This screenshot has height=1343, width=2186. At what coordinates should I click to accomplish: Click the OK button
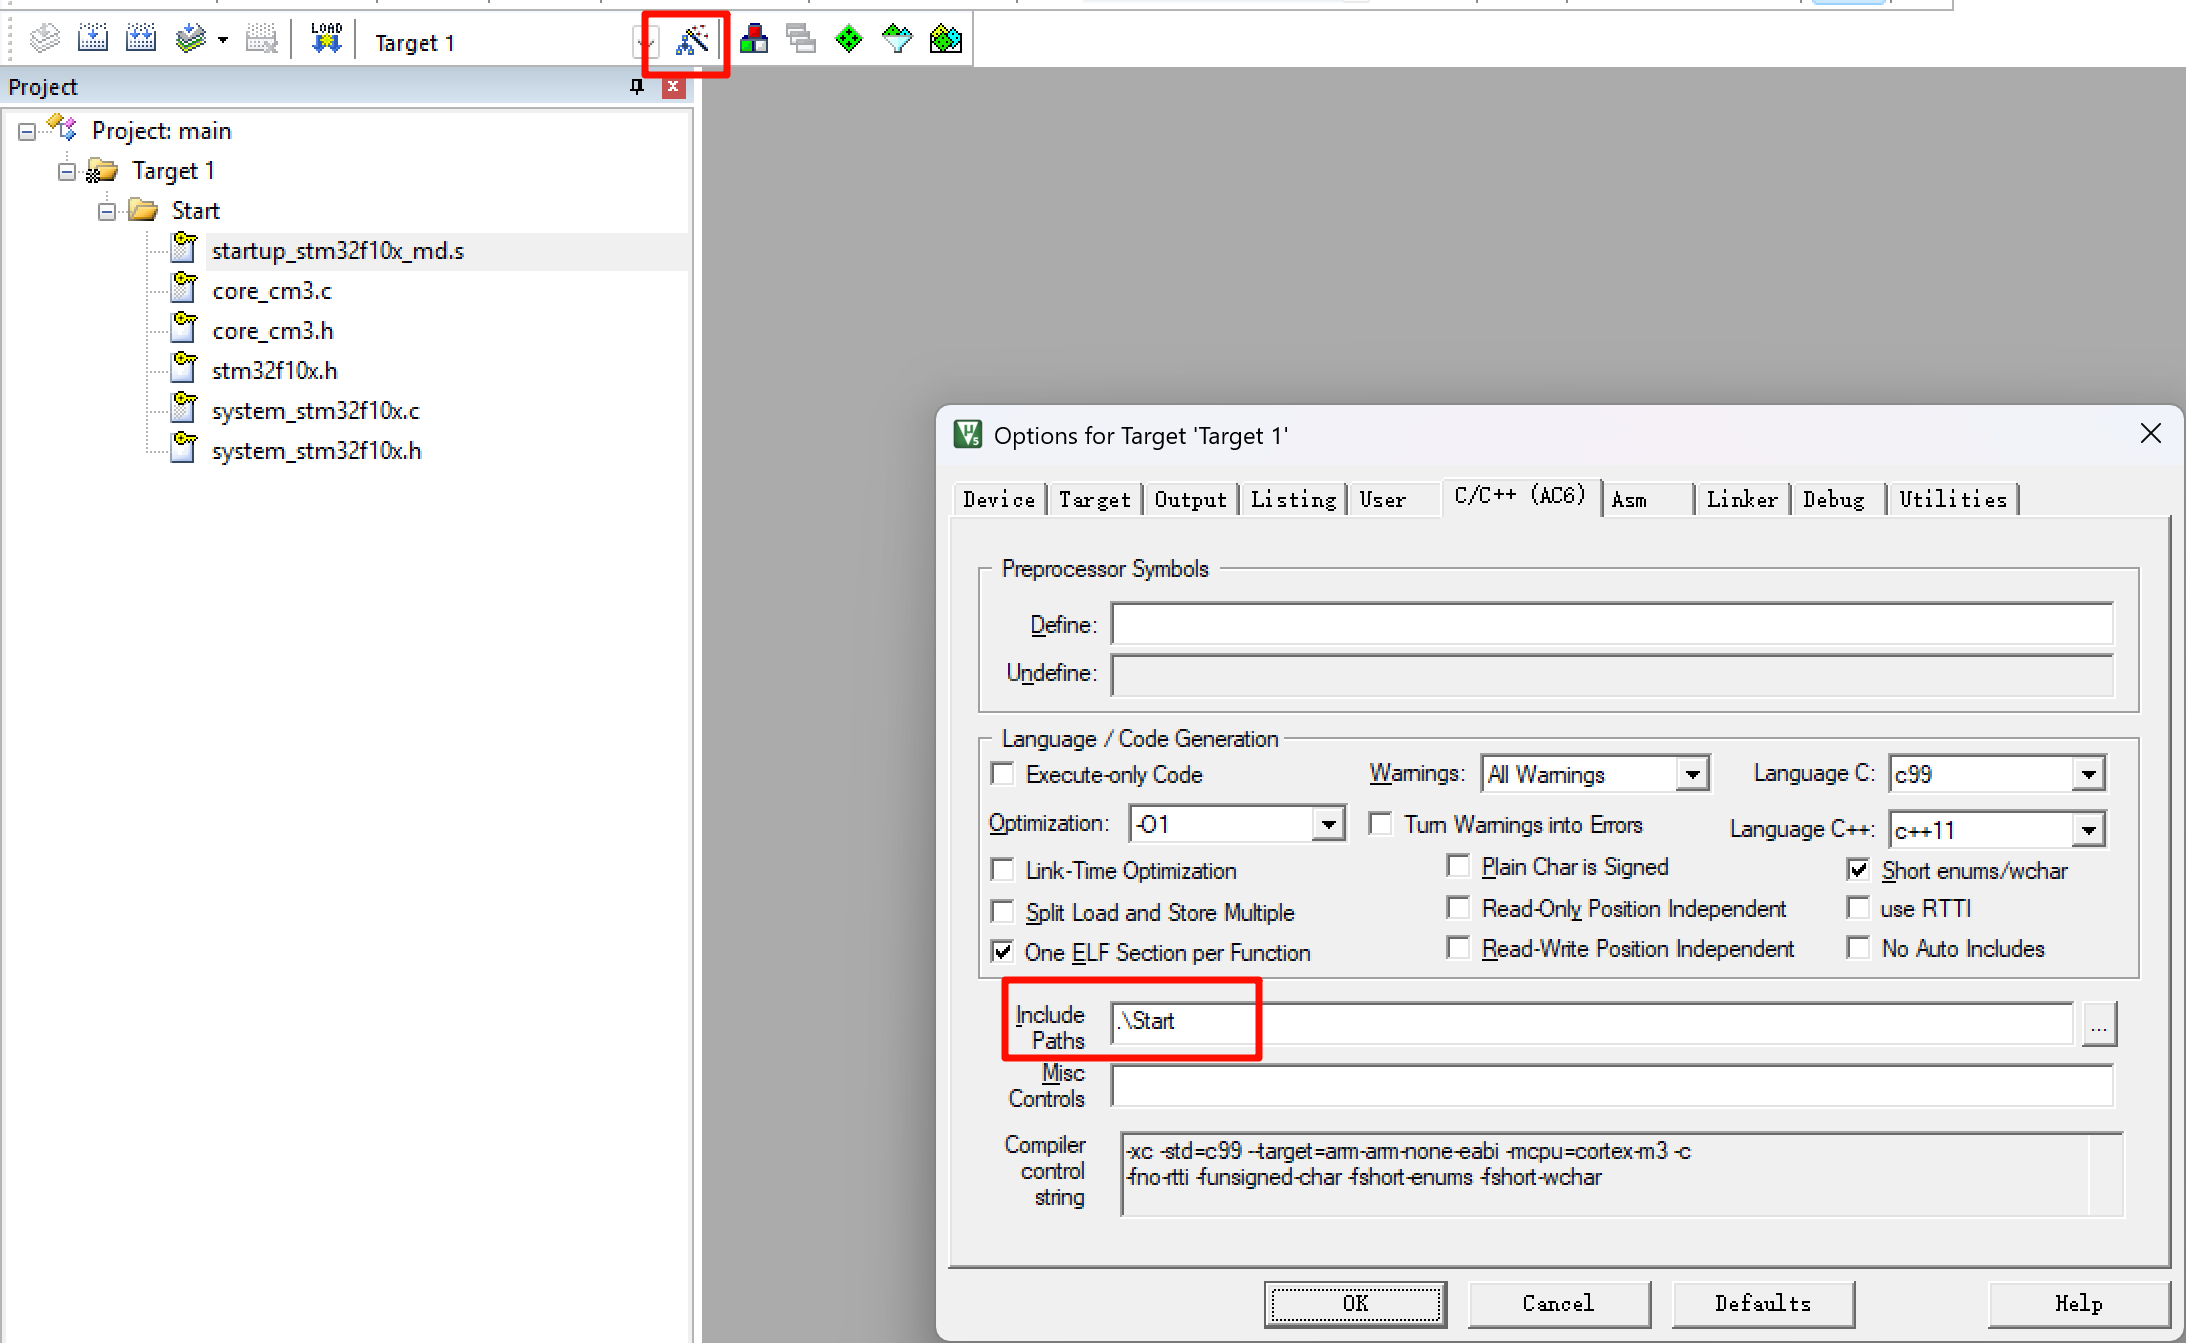coord(1355,1303)
